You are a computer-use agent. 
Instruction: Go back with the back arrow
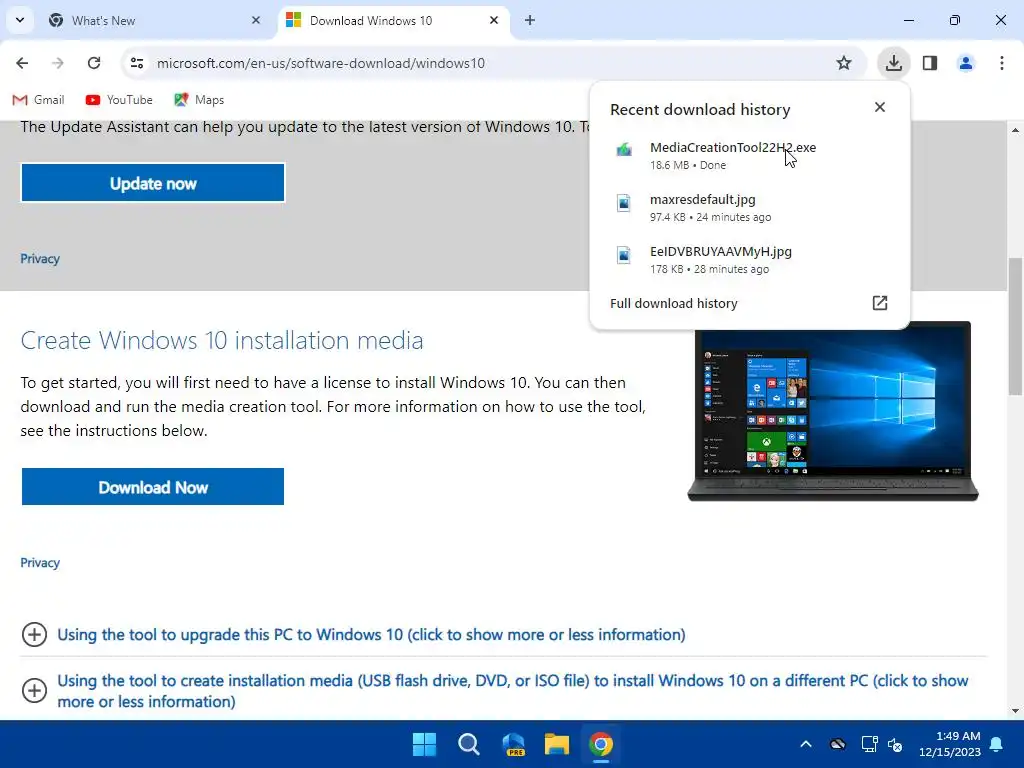tap(22, 63)
